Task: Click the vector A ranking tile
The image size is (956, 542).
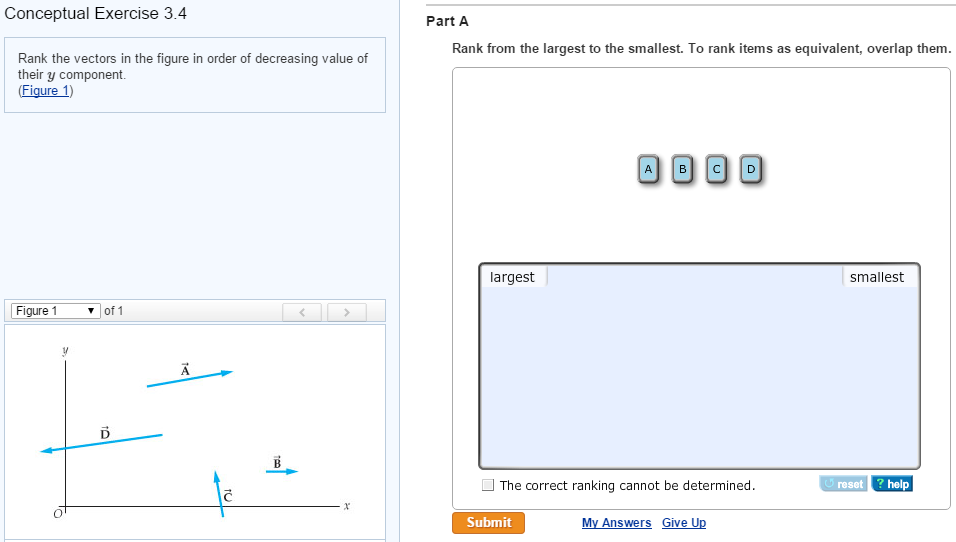Action: point(648,170)
